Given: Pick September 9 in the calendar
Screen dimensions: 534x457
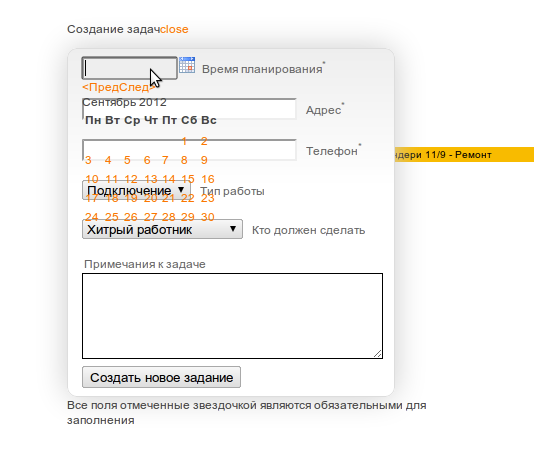Looking at the screenshot, I should (x=204, y=160).
